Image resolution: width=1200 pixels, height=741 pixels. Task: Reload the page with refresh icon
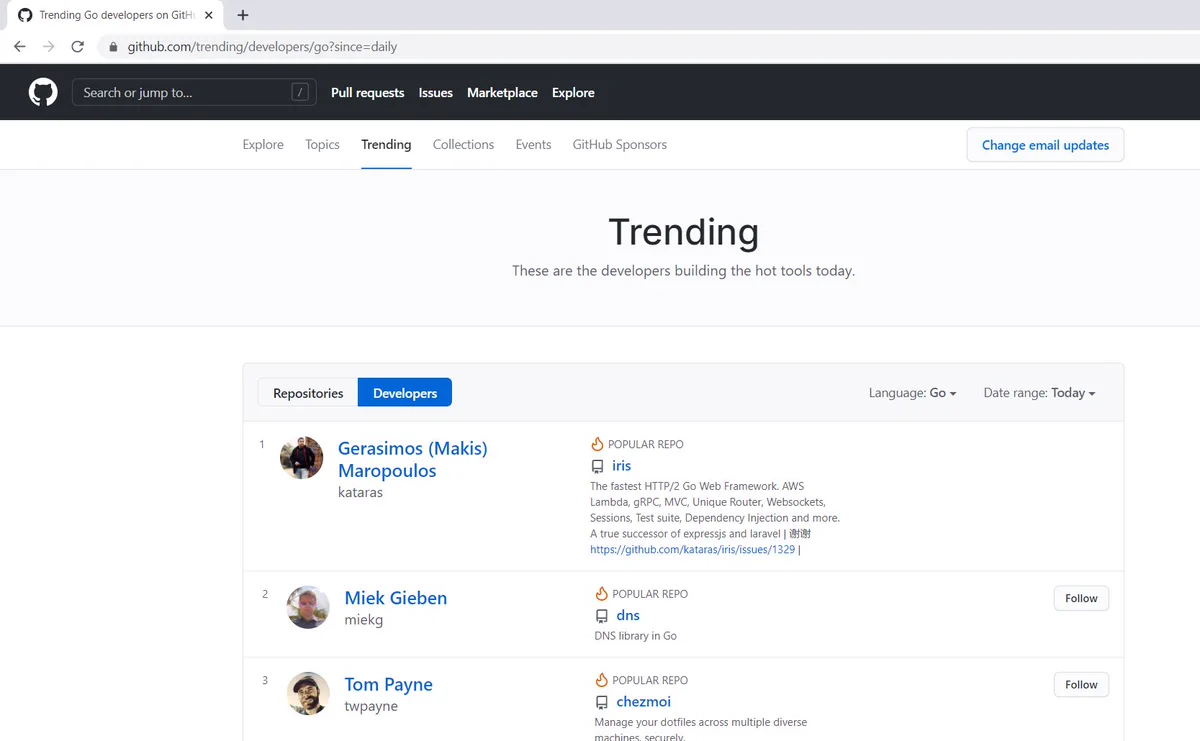tap(77, 47)
